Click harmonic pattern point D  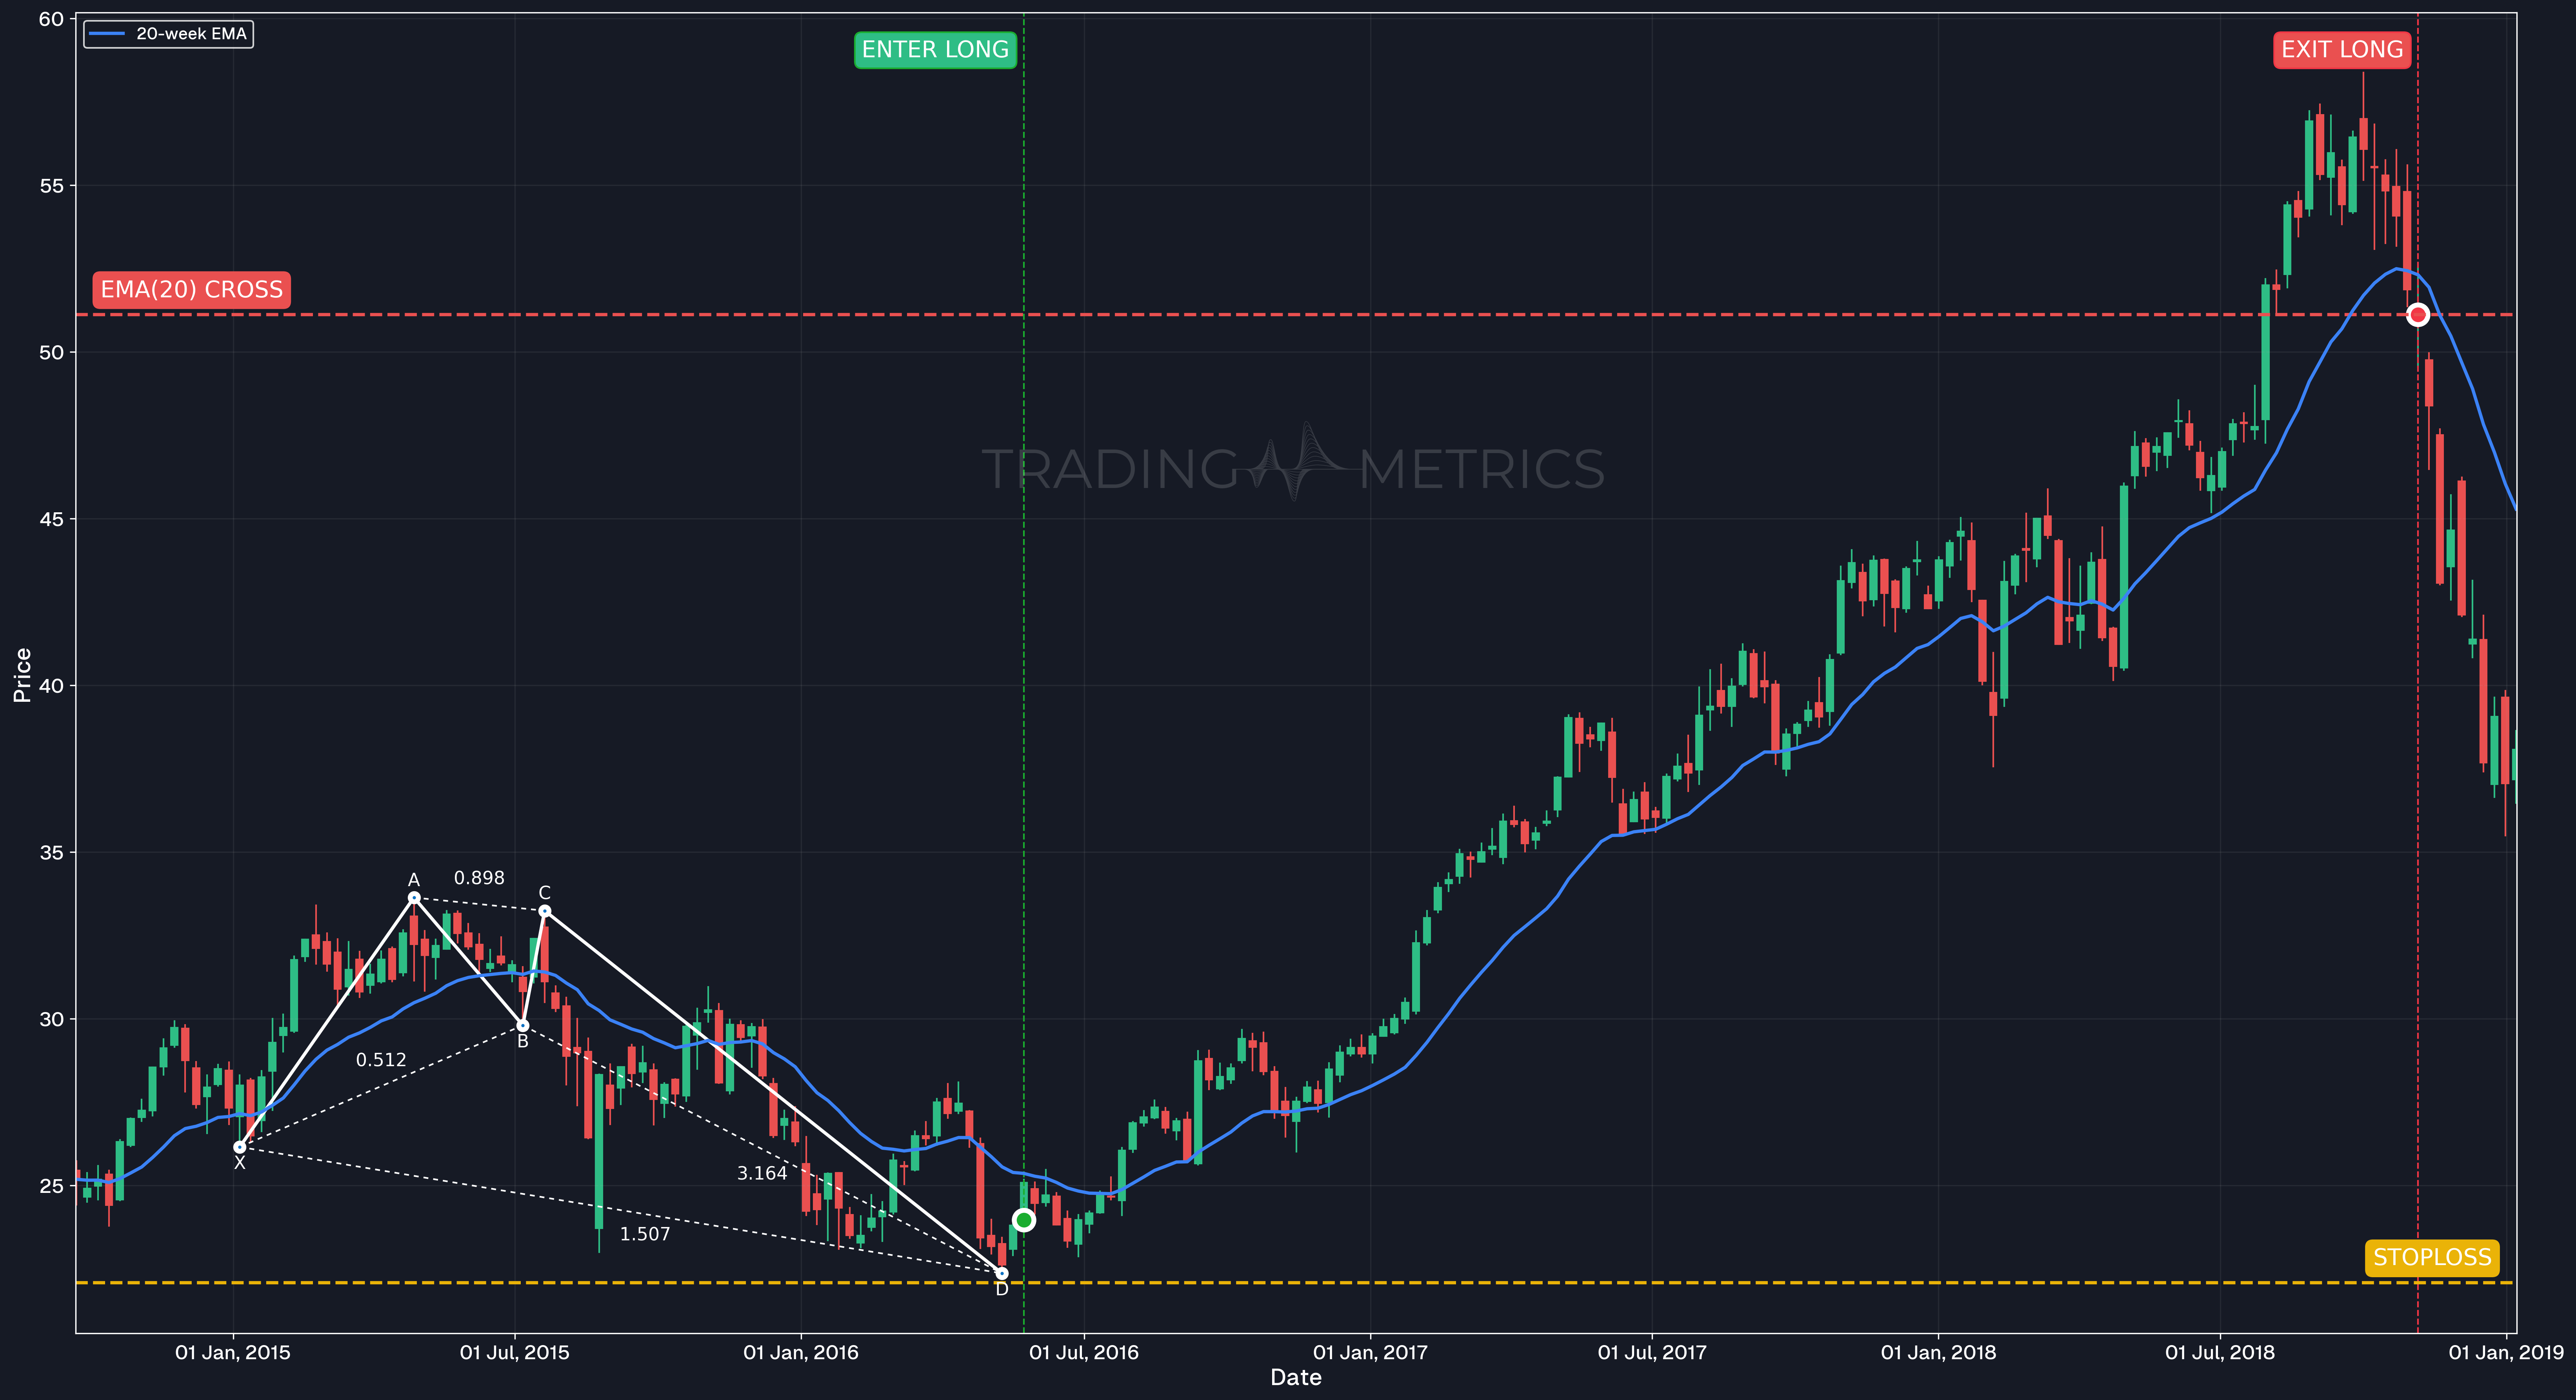[x=1001, y=1273]
